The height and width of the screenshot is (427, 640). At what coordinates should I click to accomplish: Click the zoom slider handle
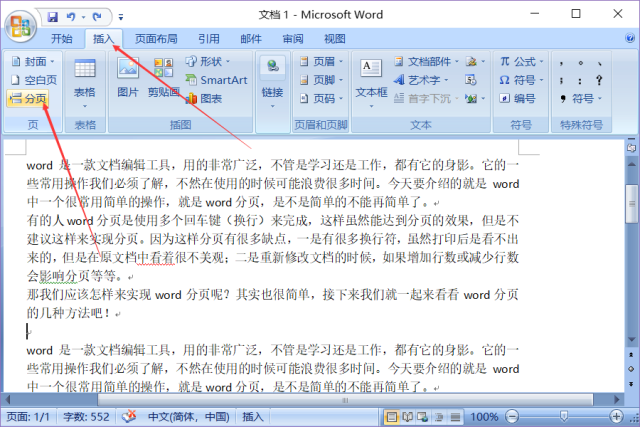[564, 417]
